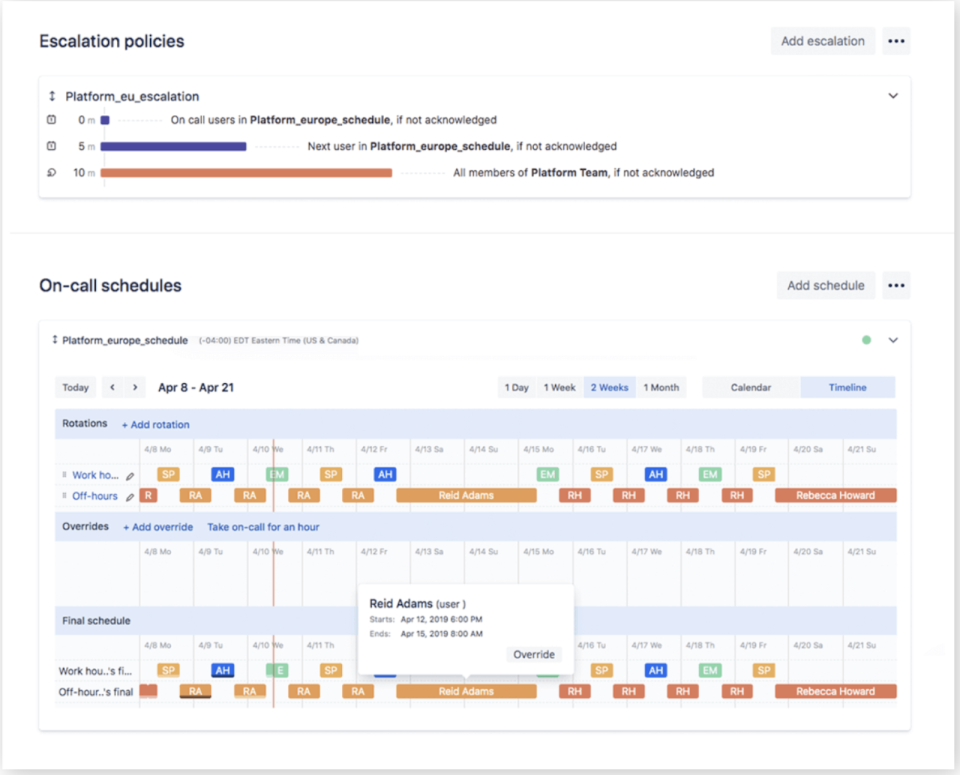Switch to Timeline view

[x=847, y=387]
